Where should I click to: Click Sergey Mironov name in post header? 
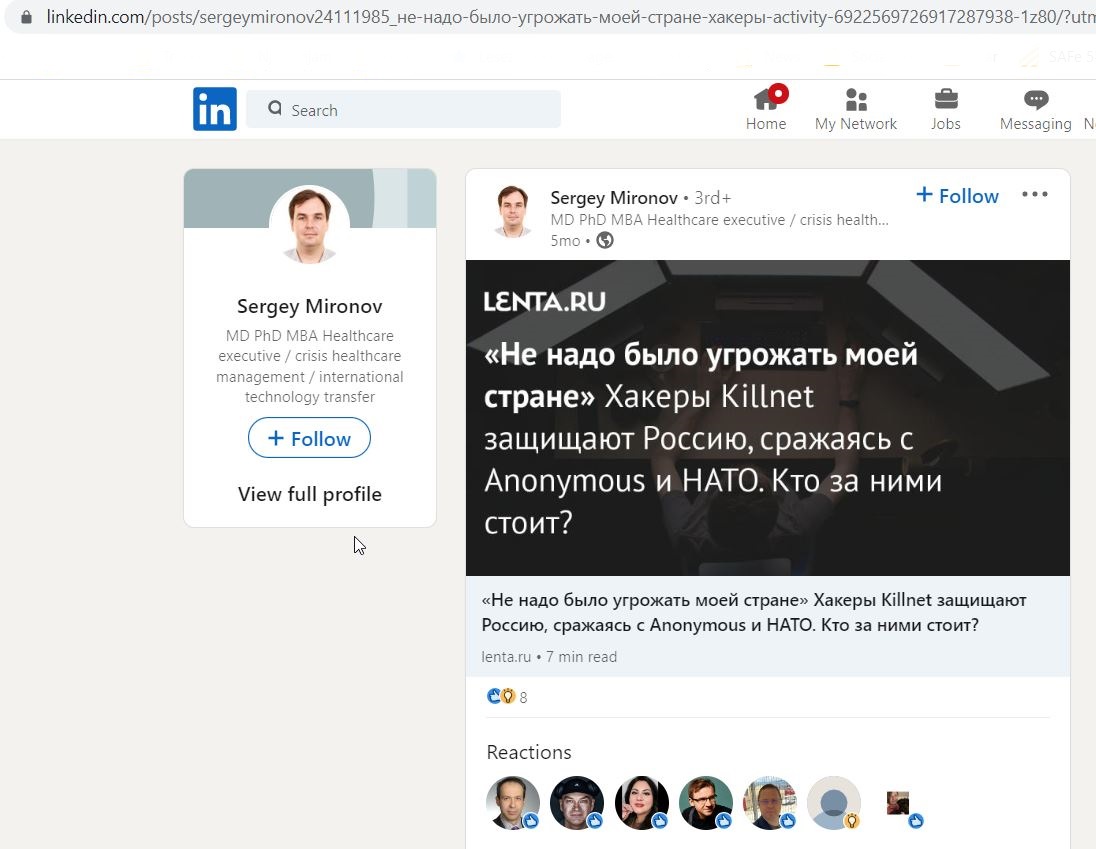click(614, 198)
